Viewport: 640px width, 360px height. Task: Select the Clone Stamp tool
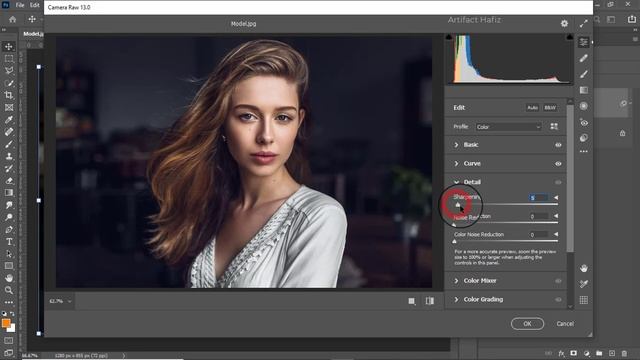(x=9, y=156)
